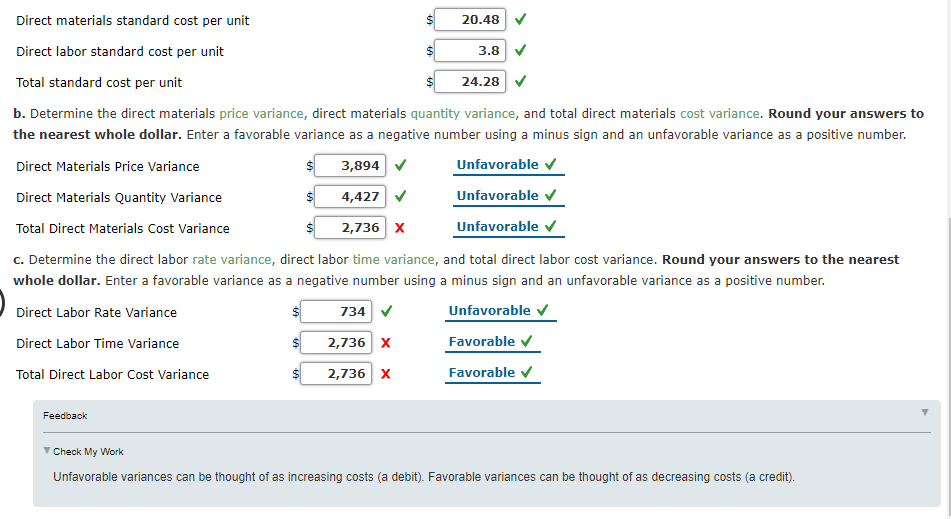Click the Total Direct Materials Cost Variance input field
951x519 pixels.
pyautogui.click(x=350, y=228)
